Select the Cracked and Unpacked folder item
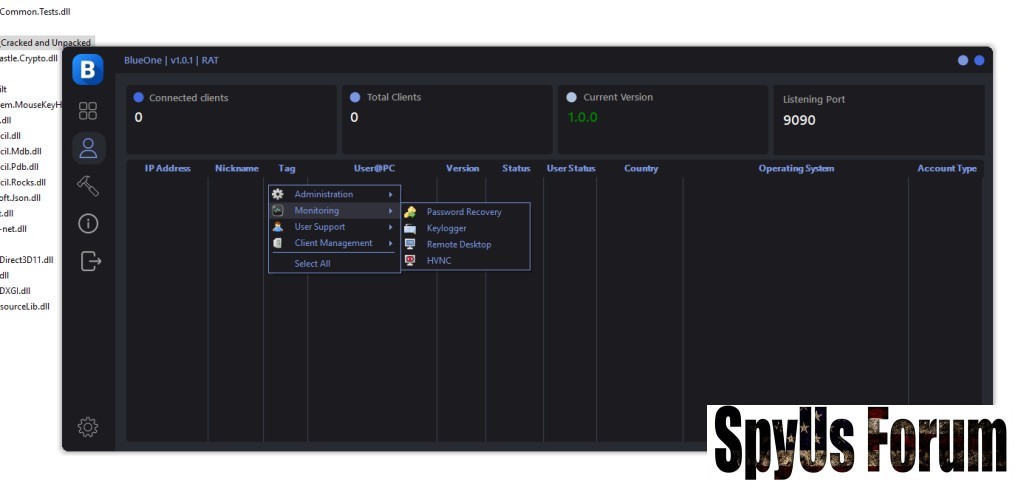 (46, 43)
